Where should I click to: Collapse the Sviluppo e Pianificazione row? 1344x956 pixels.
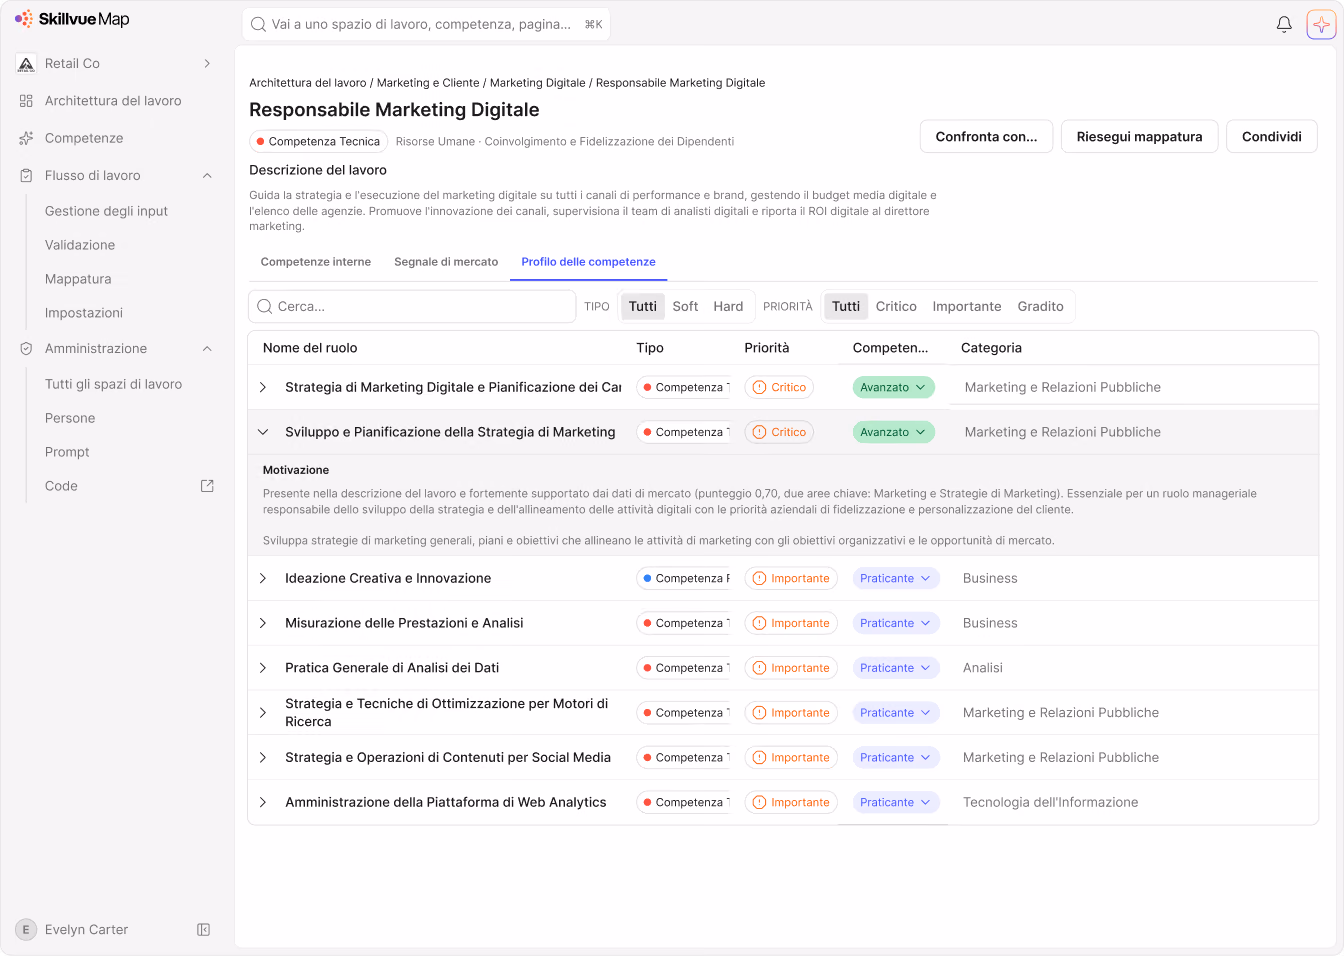click(x=263, y=432)
